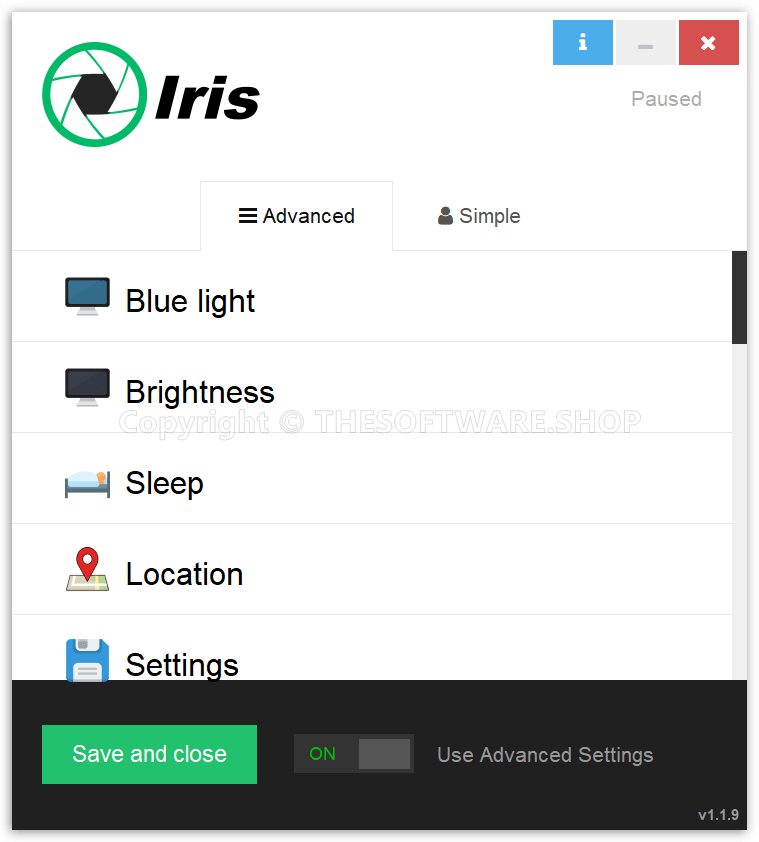Screen dimensions: 759x842
Task: Open the blue info button
Action: 583,42
